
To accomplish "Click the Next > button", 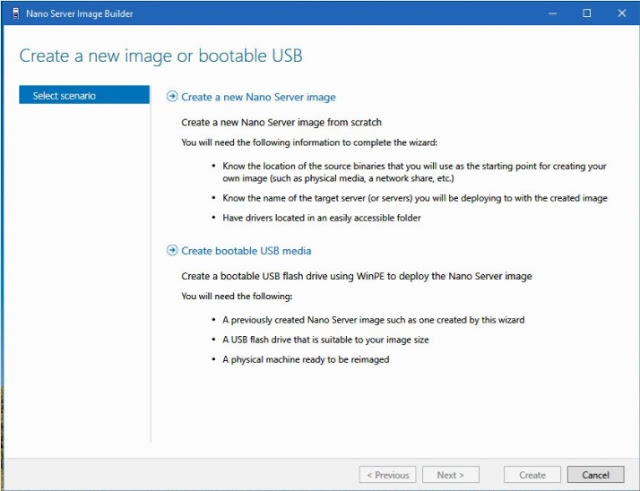I will click(450, 475).
